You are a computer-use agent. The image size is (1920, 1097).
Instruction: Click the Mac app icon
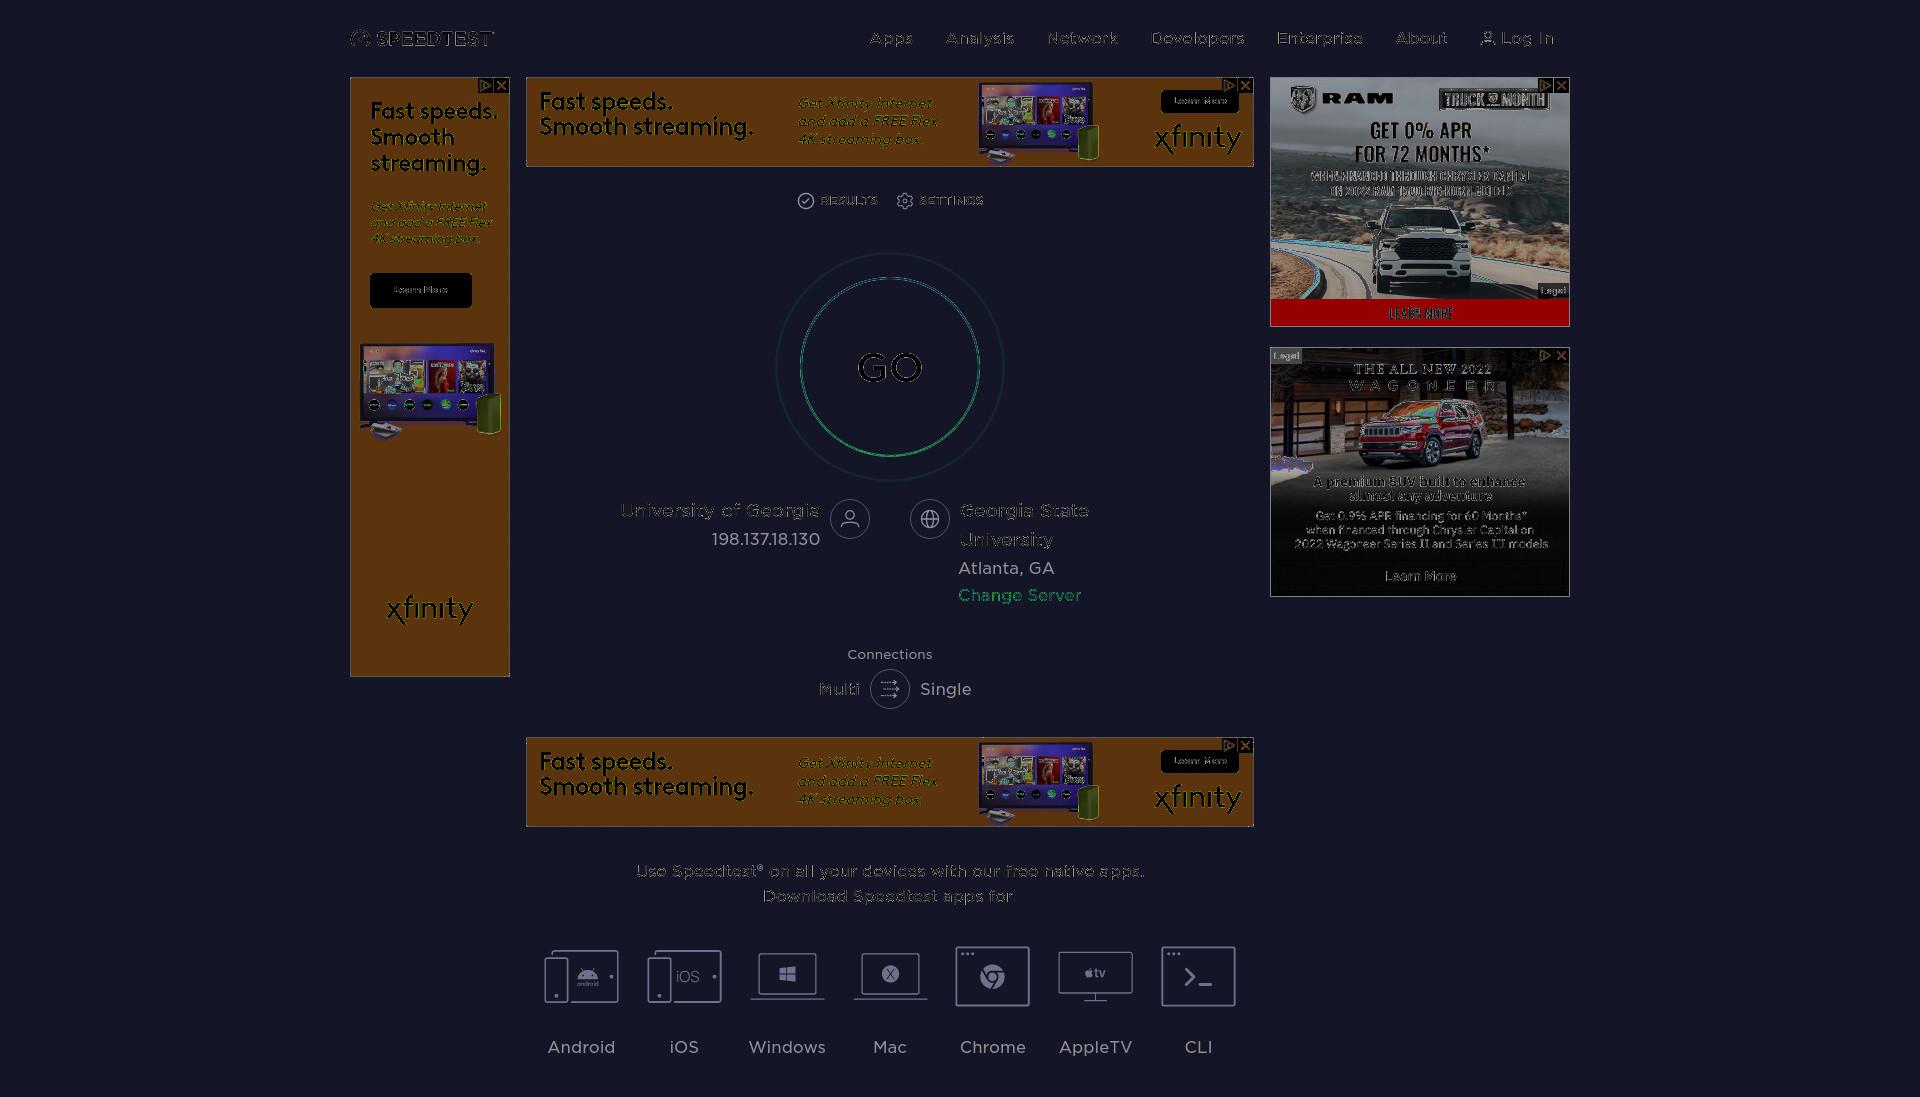click(x=890, y=976)
